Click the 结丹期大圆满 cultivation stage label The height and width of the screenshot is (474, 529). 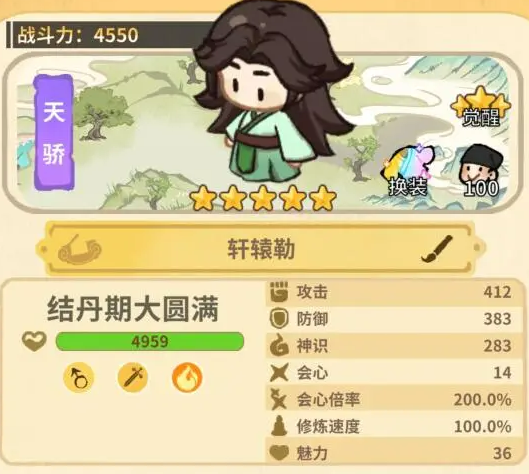(133, 309)
